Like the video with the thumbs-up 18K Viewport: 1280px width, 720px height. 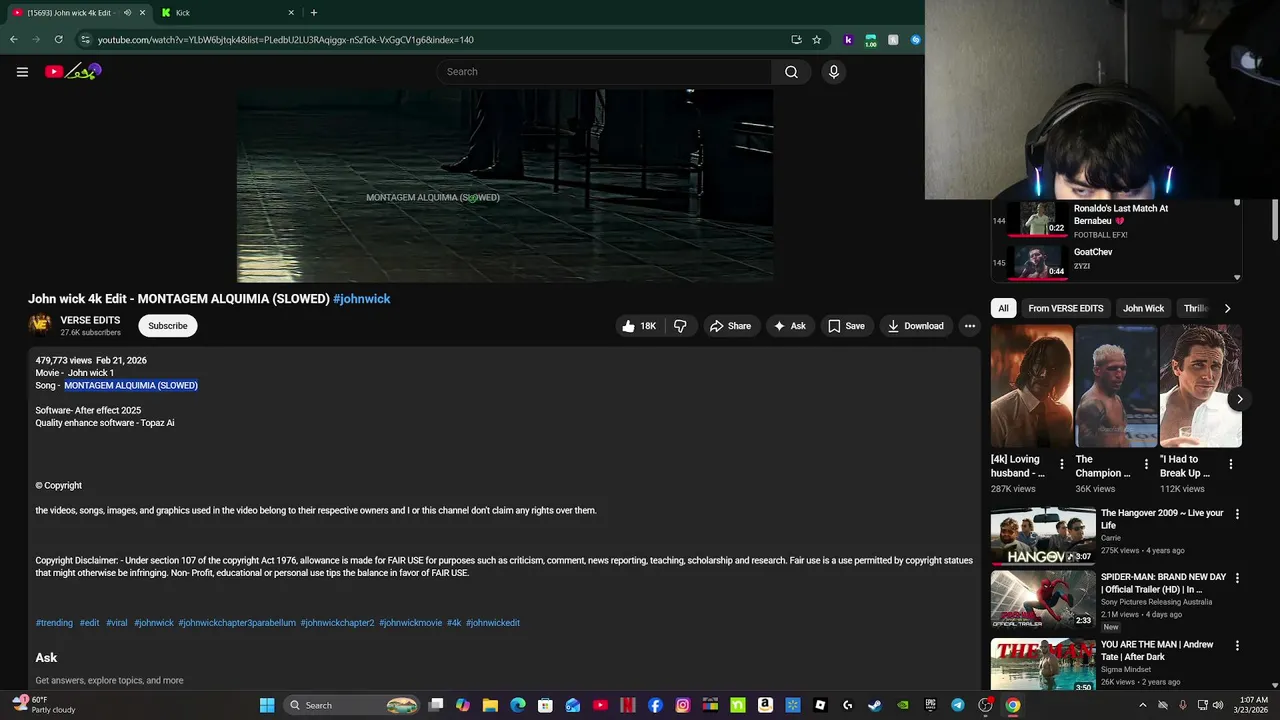pos(638,326)
